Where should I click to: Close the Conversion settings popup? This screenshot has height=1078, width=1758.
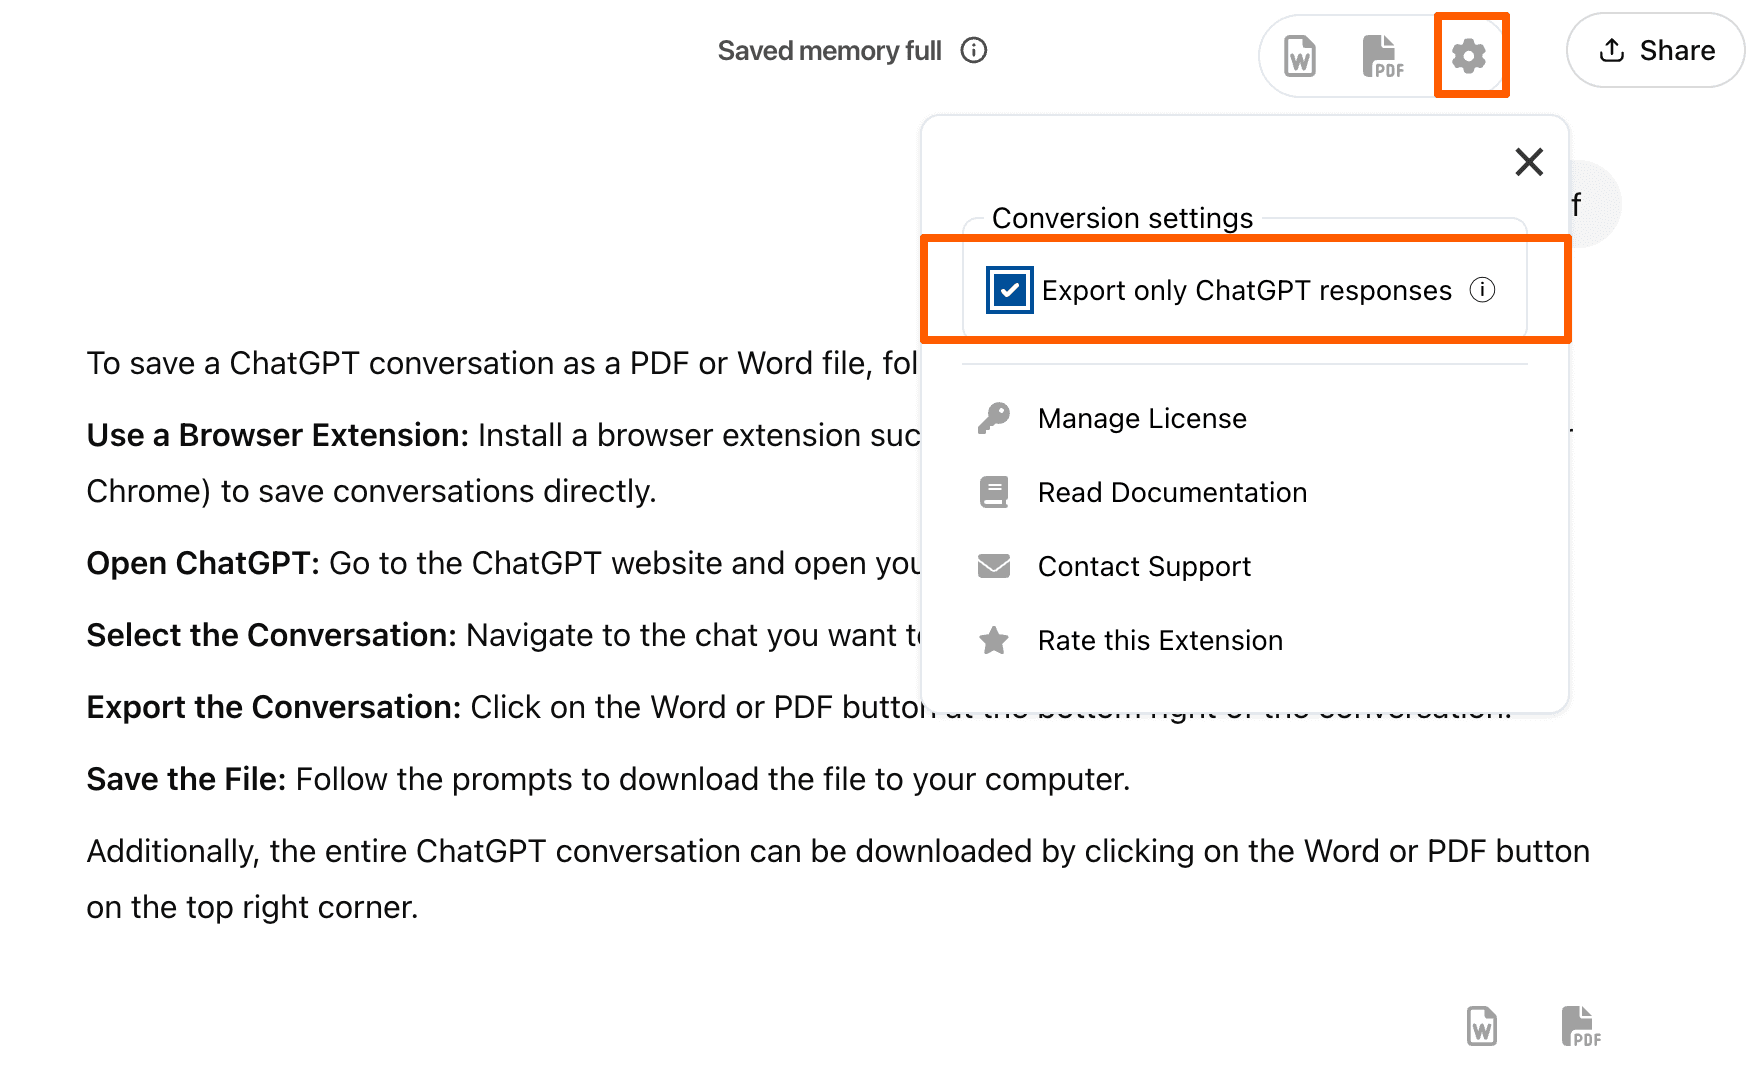pyautogui.click(x=1529, y=163)
